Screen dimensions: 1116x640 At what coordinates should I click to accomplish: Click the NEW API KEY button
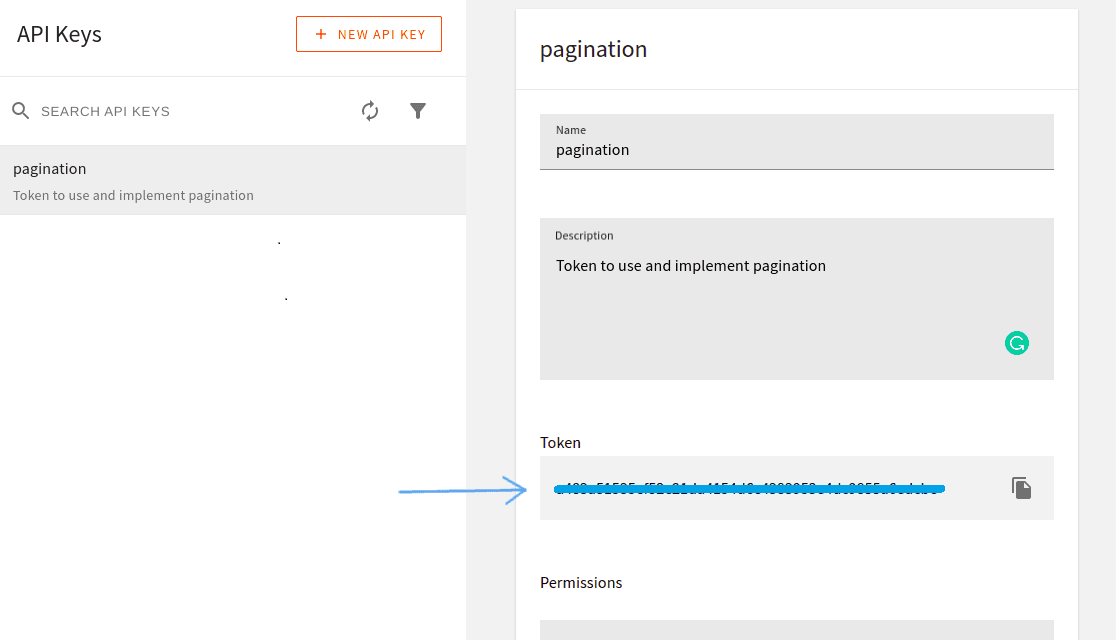point(369,34)
